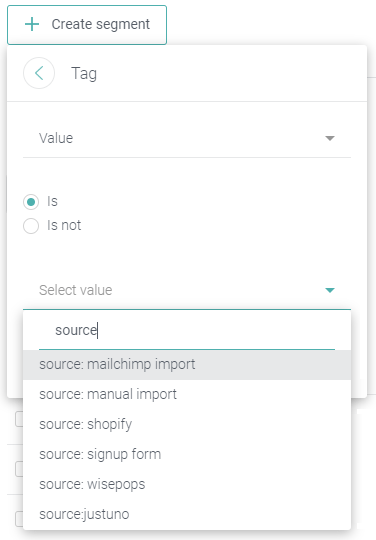Open the Value dropdown
Viewport: 376px width, 540px height.
pyautogui.click(x=187, y=138)
